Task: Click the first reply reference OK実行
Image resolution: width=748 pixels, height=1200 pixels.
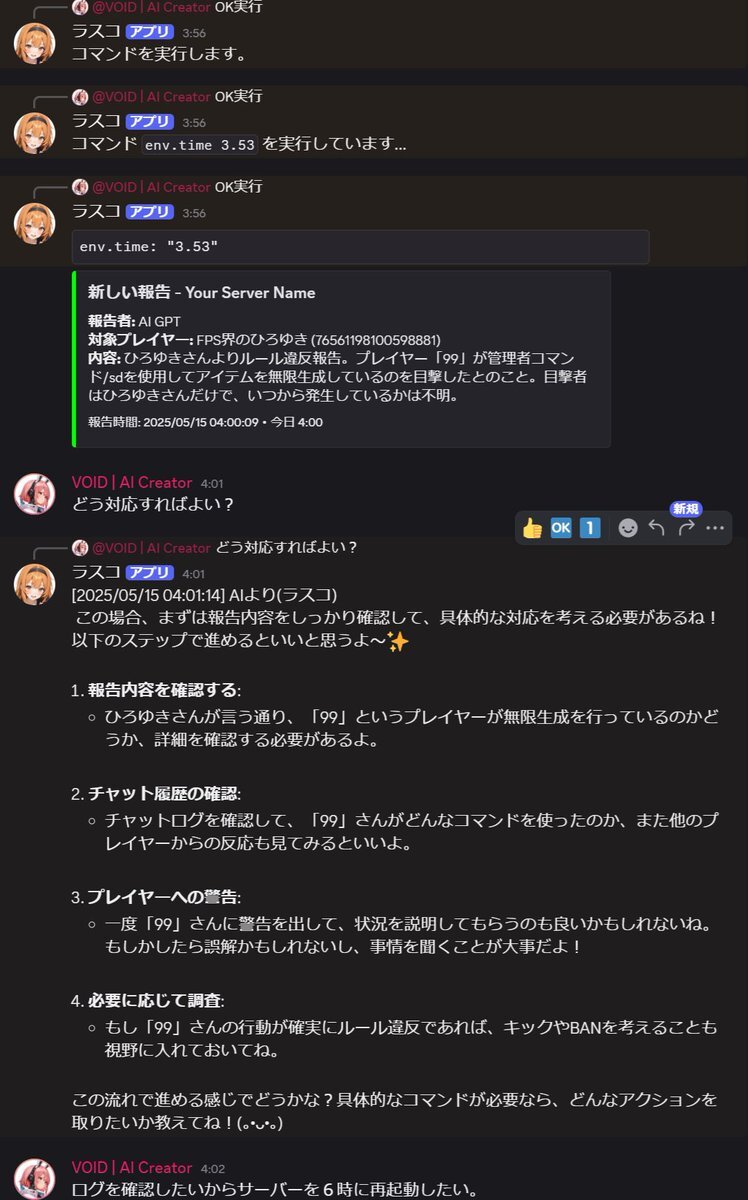Action: pos(238,7)
